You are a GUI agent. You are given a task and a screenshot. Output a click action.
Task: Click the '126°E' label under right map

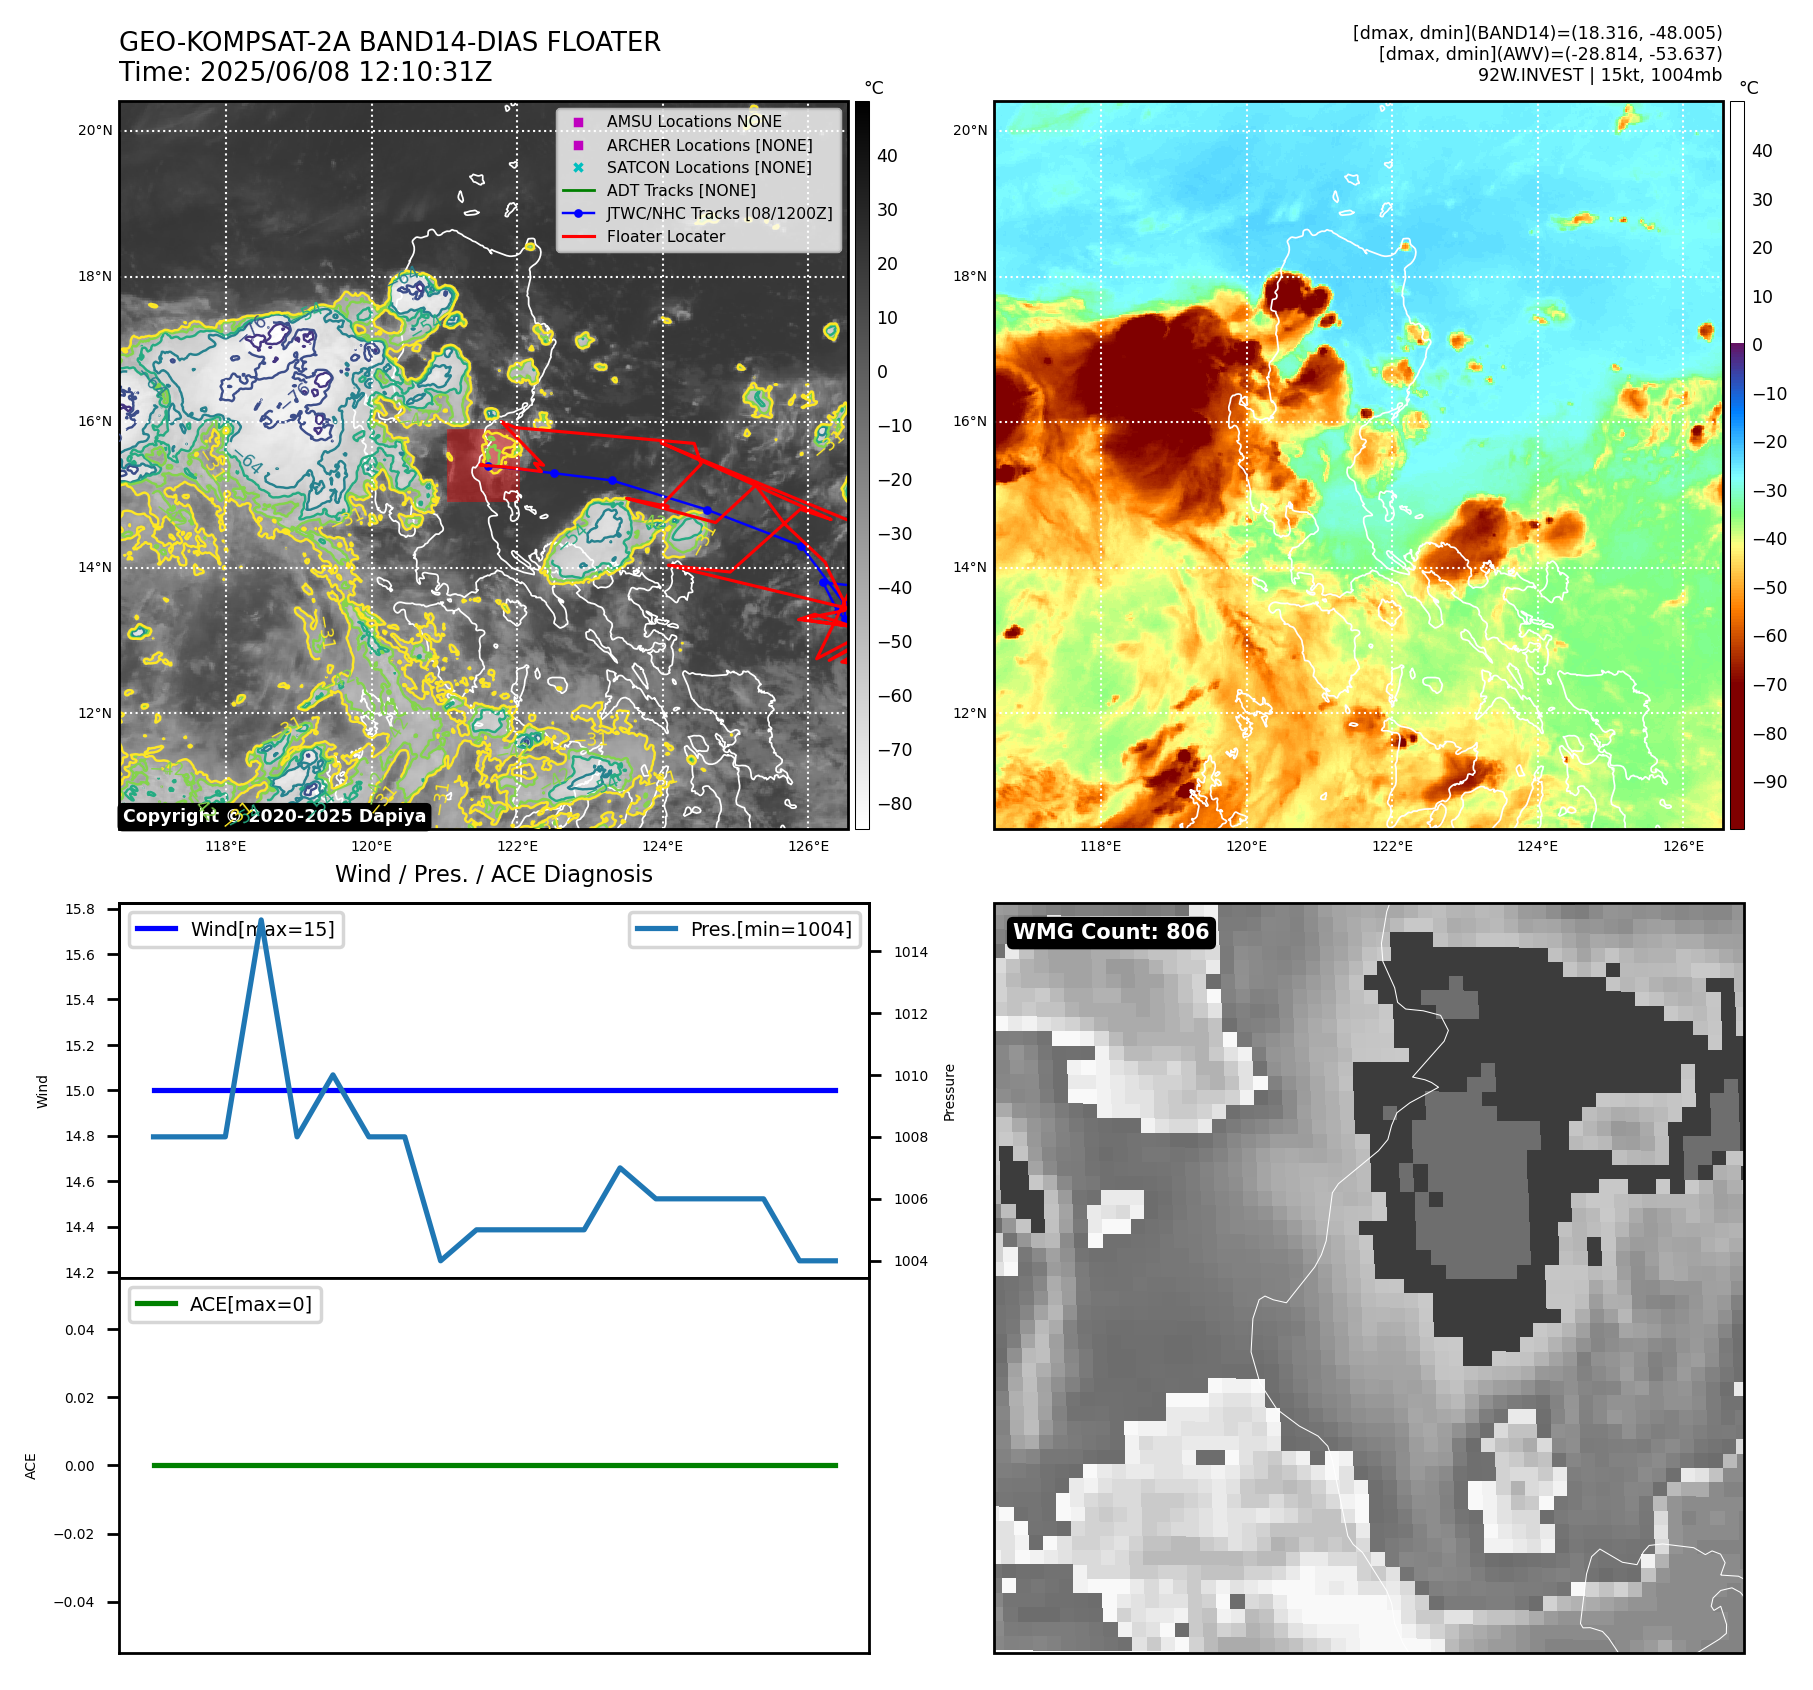(x=1683, y=846)
